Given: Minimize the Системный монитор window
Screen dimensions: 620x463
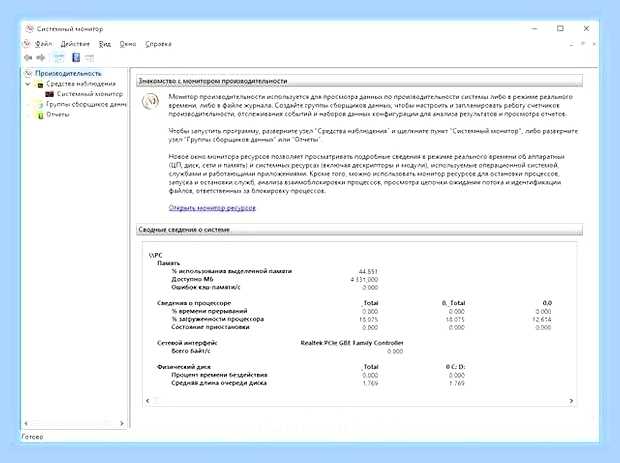Looking at the screenshot, I should point(535,28).
